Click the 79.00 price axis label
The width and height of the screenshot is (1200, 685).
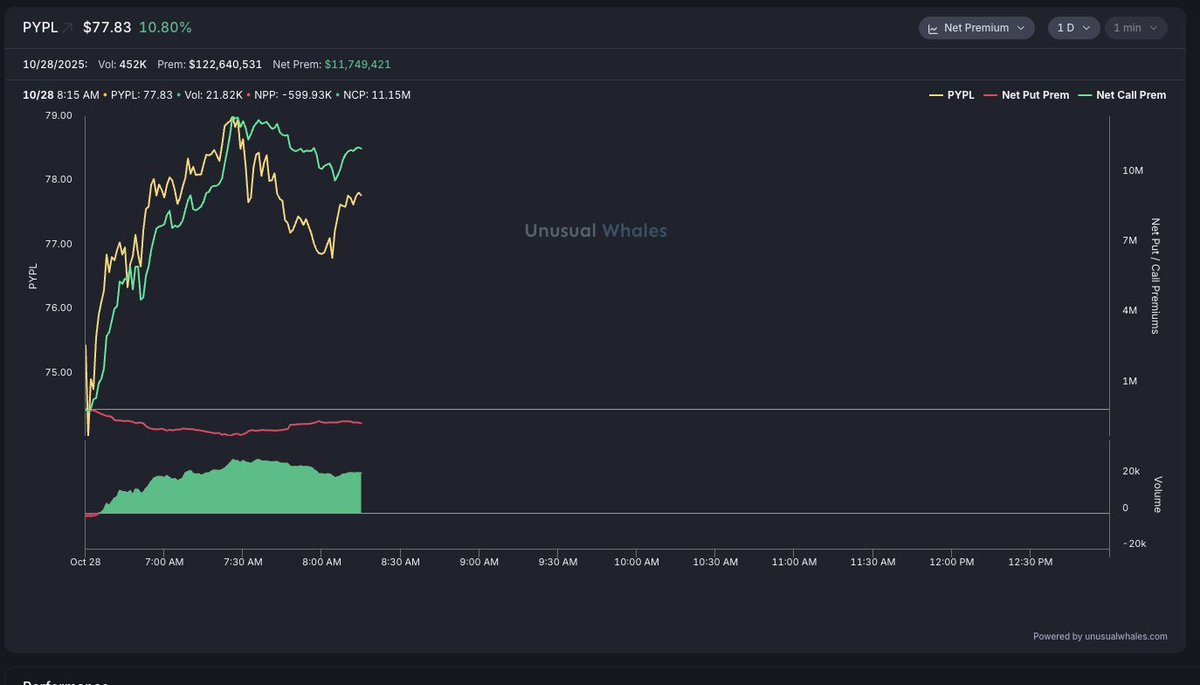coord(59,116)
